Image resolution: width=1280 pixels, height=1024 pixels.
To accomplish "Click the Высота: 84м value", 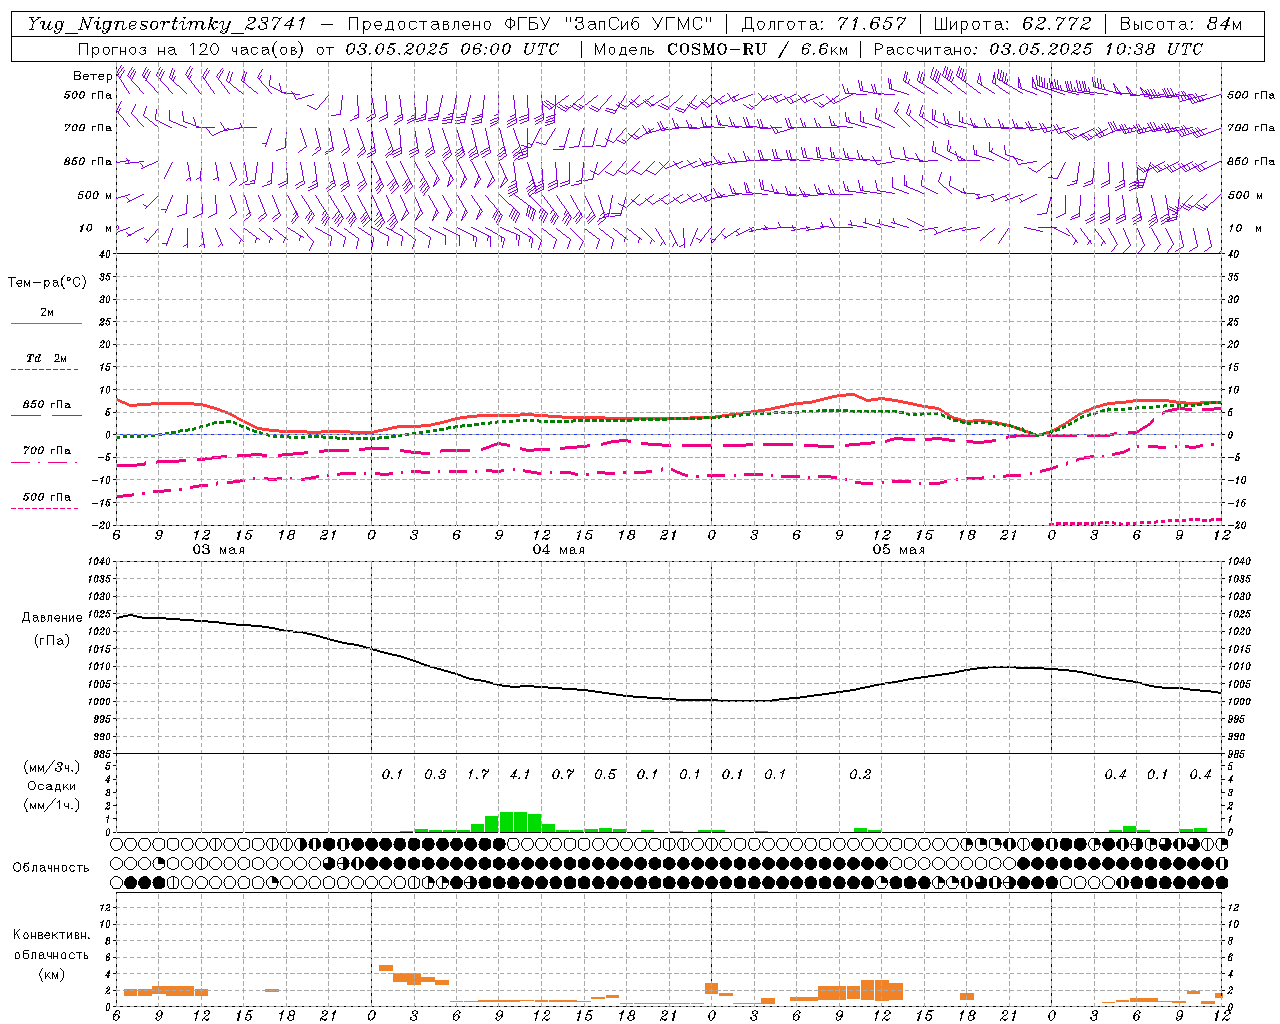I will coord(1181,24).
